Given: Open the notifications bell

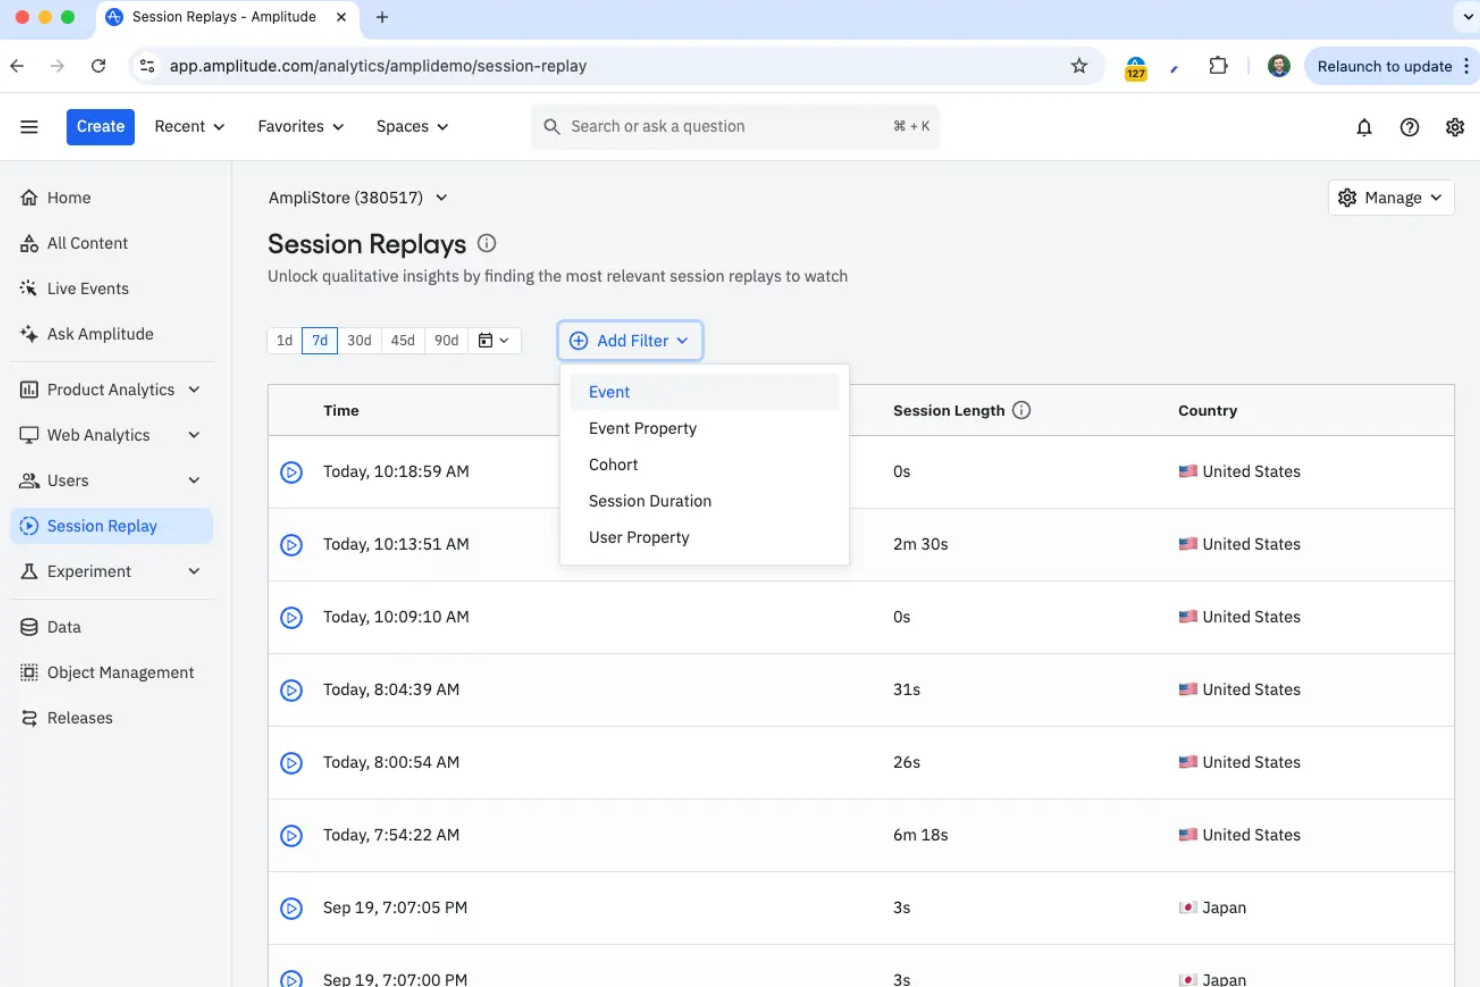Looking at the screenshot, I should tap(1364, 127).
